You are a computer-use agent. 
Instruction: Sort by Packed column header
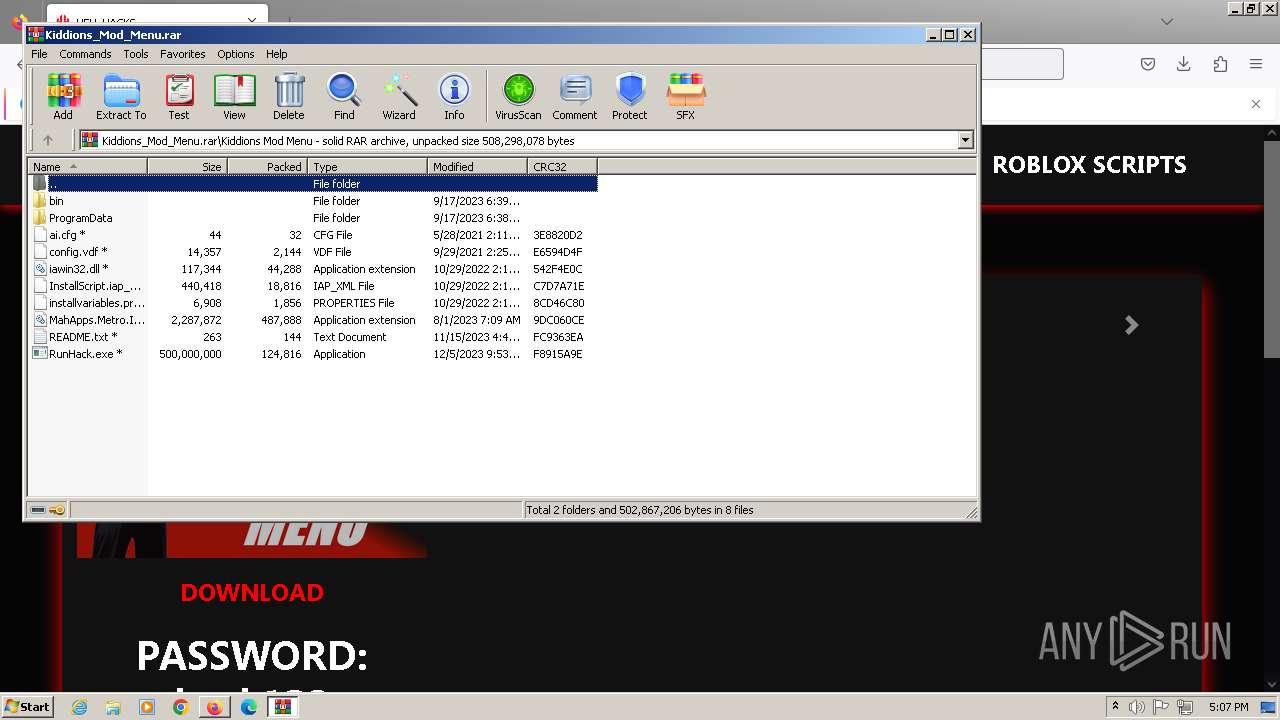tap(267, 167)
